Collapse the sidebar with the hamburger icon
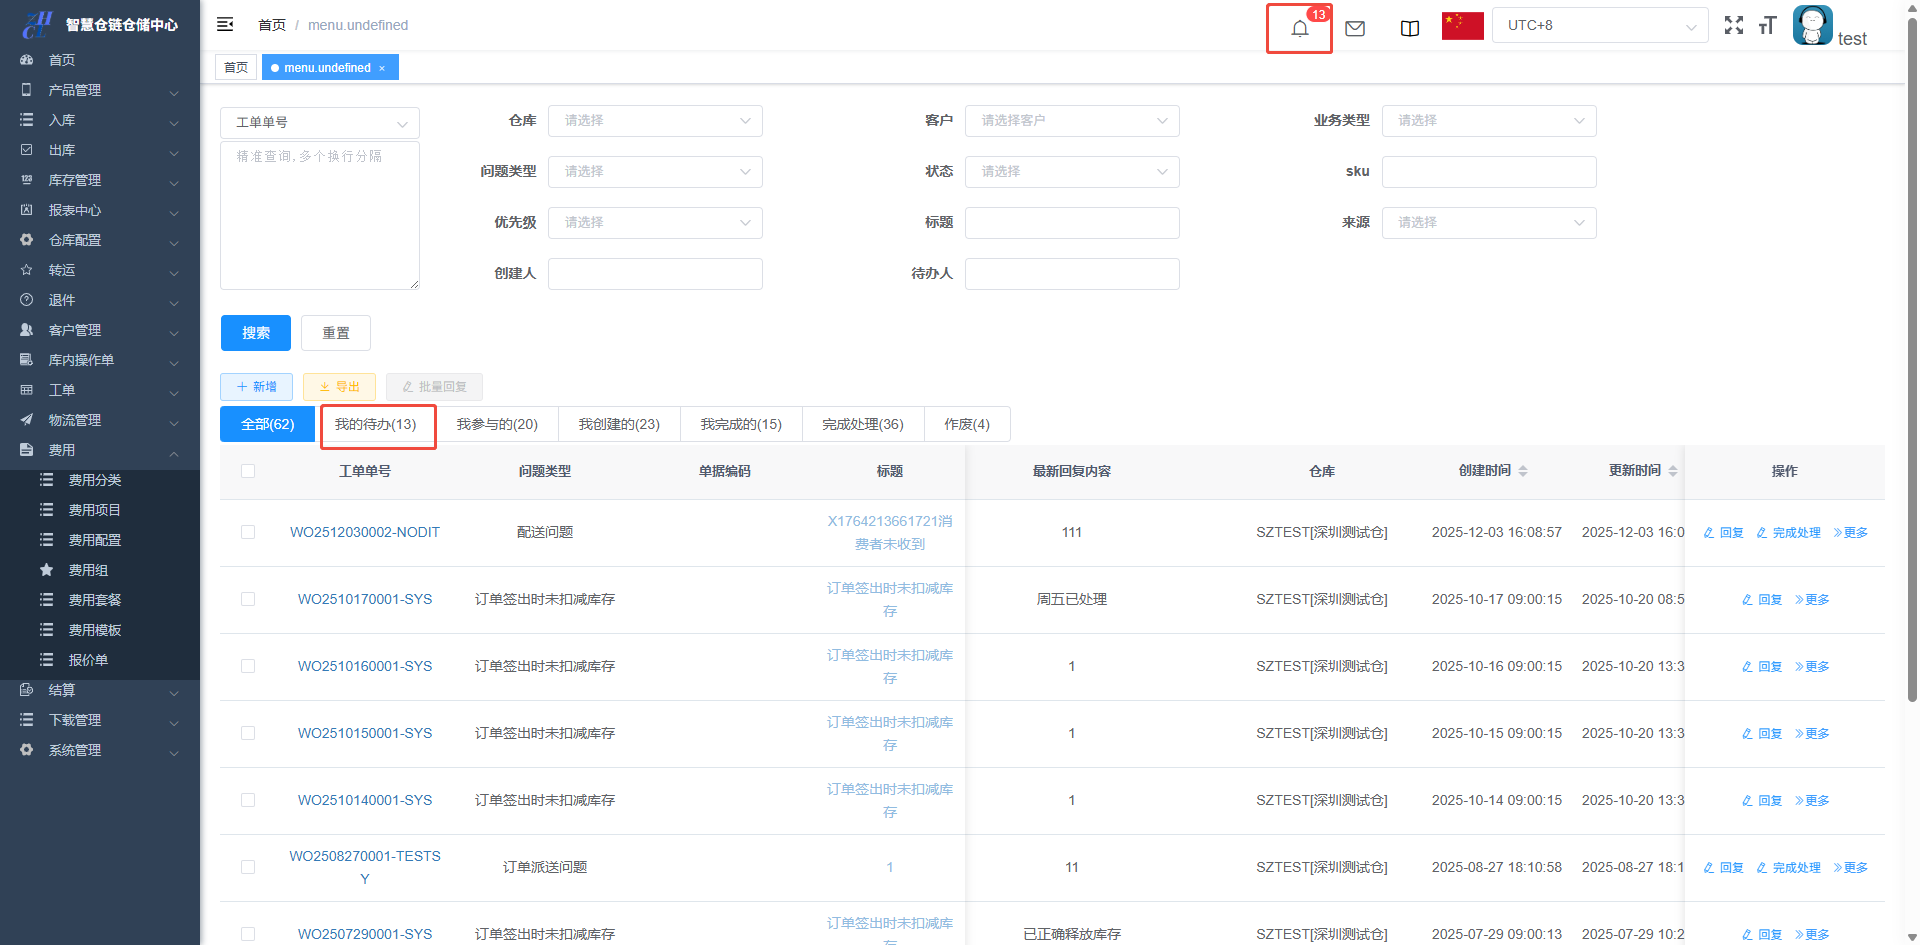Image resolution: width=1920 pixels, height=945 pixels. point(225,24)
